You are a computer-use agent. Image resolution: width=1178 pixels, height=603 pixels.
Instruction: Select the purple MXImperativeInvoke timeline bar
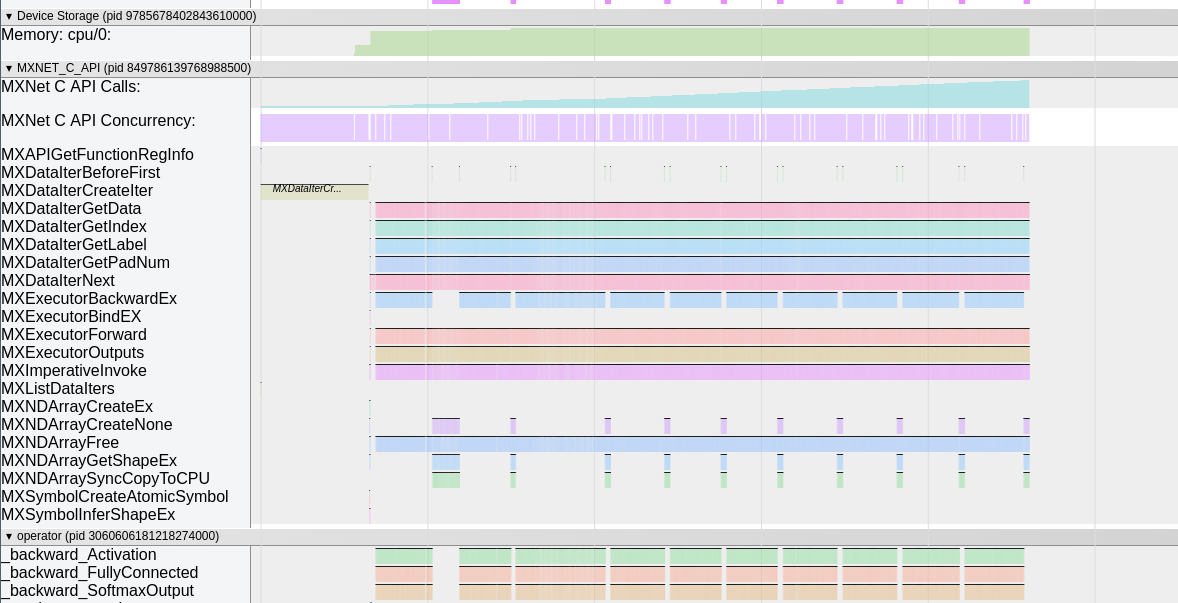coord(702,372)
